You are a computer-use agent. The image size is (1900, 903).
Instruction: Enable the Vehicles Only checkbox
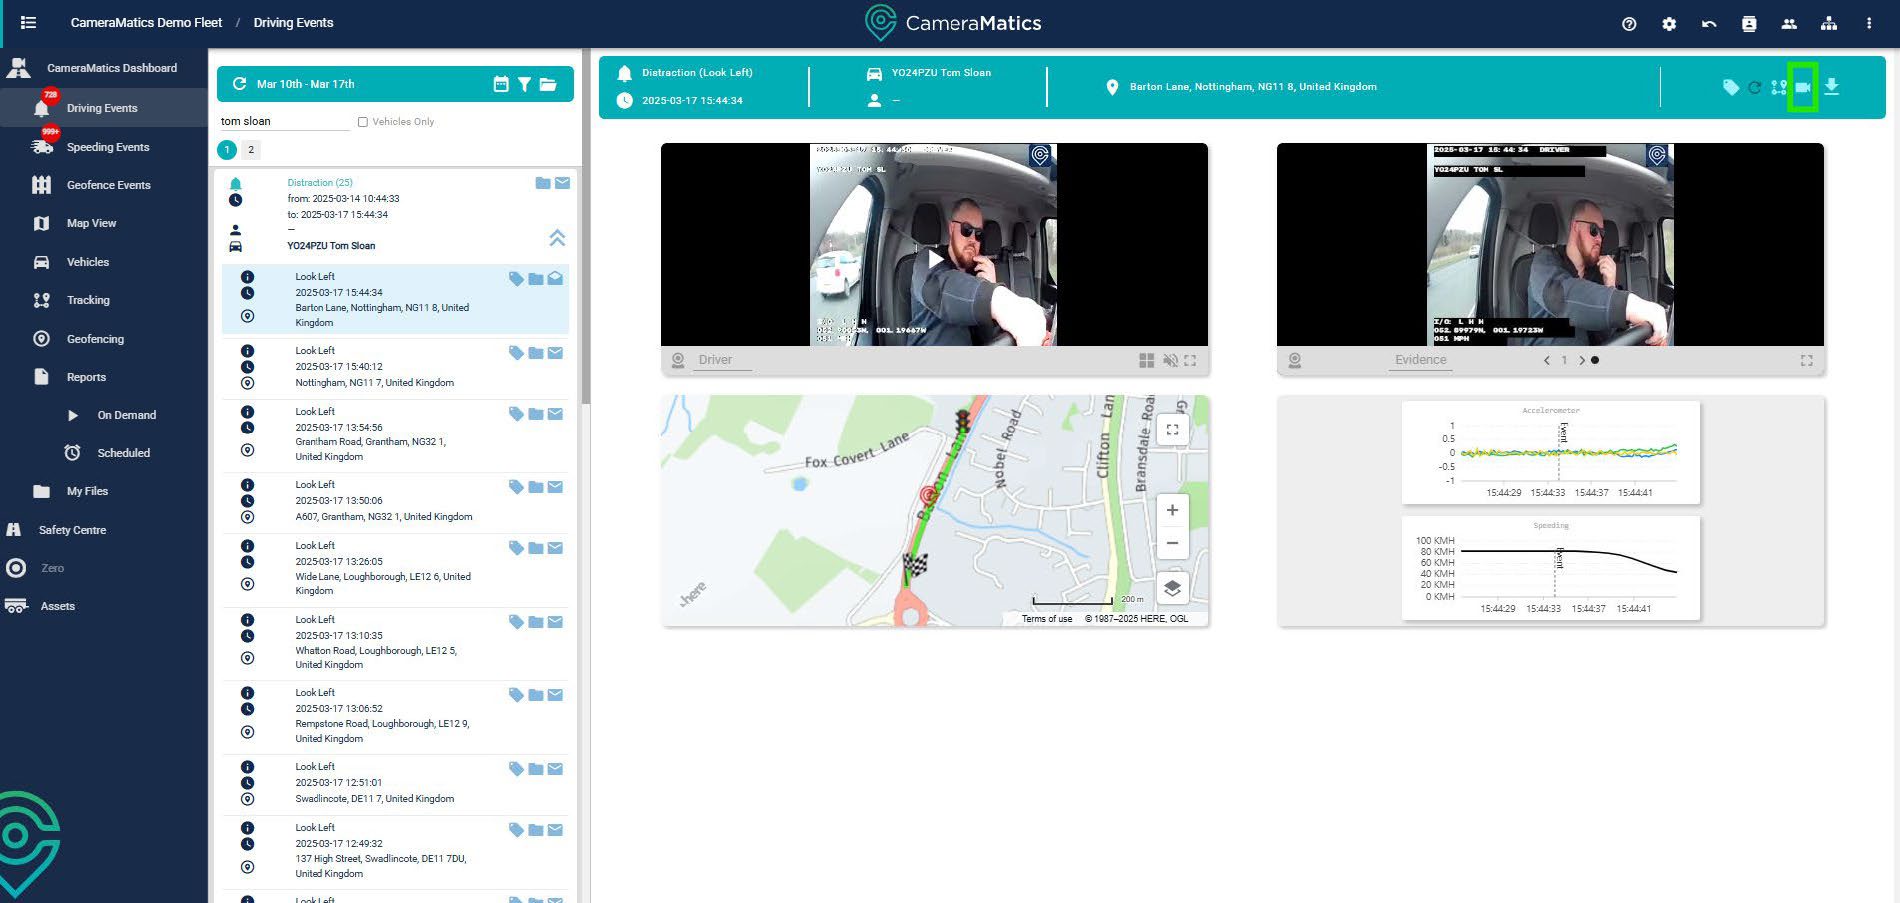click(363, 122)
